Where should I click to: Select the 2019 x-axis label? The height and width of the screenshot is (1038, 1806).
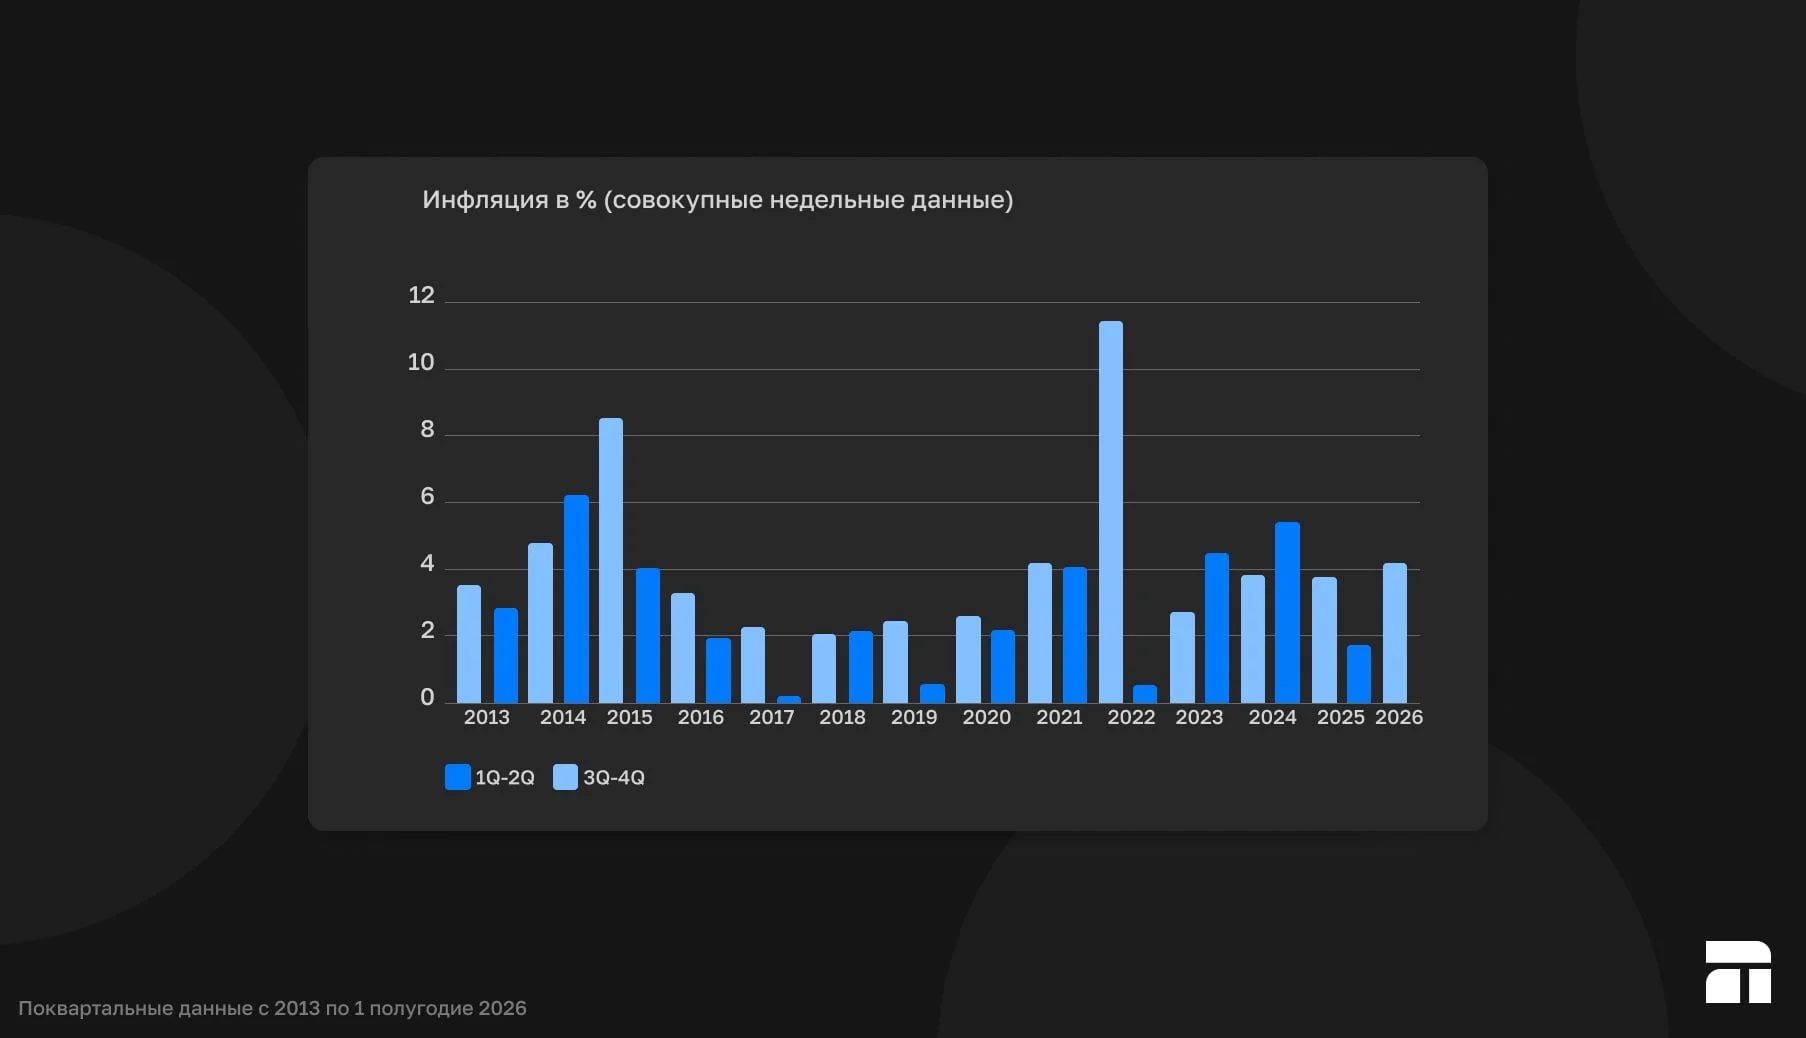(914, 717)
